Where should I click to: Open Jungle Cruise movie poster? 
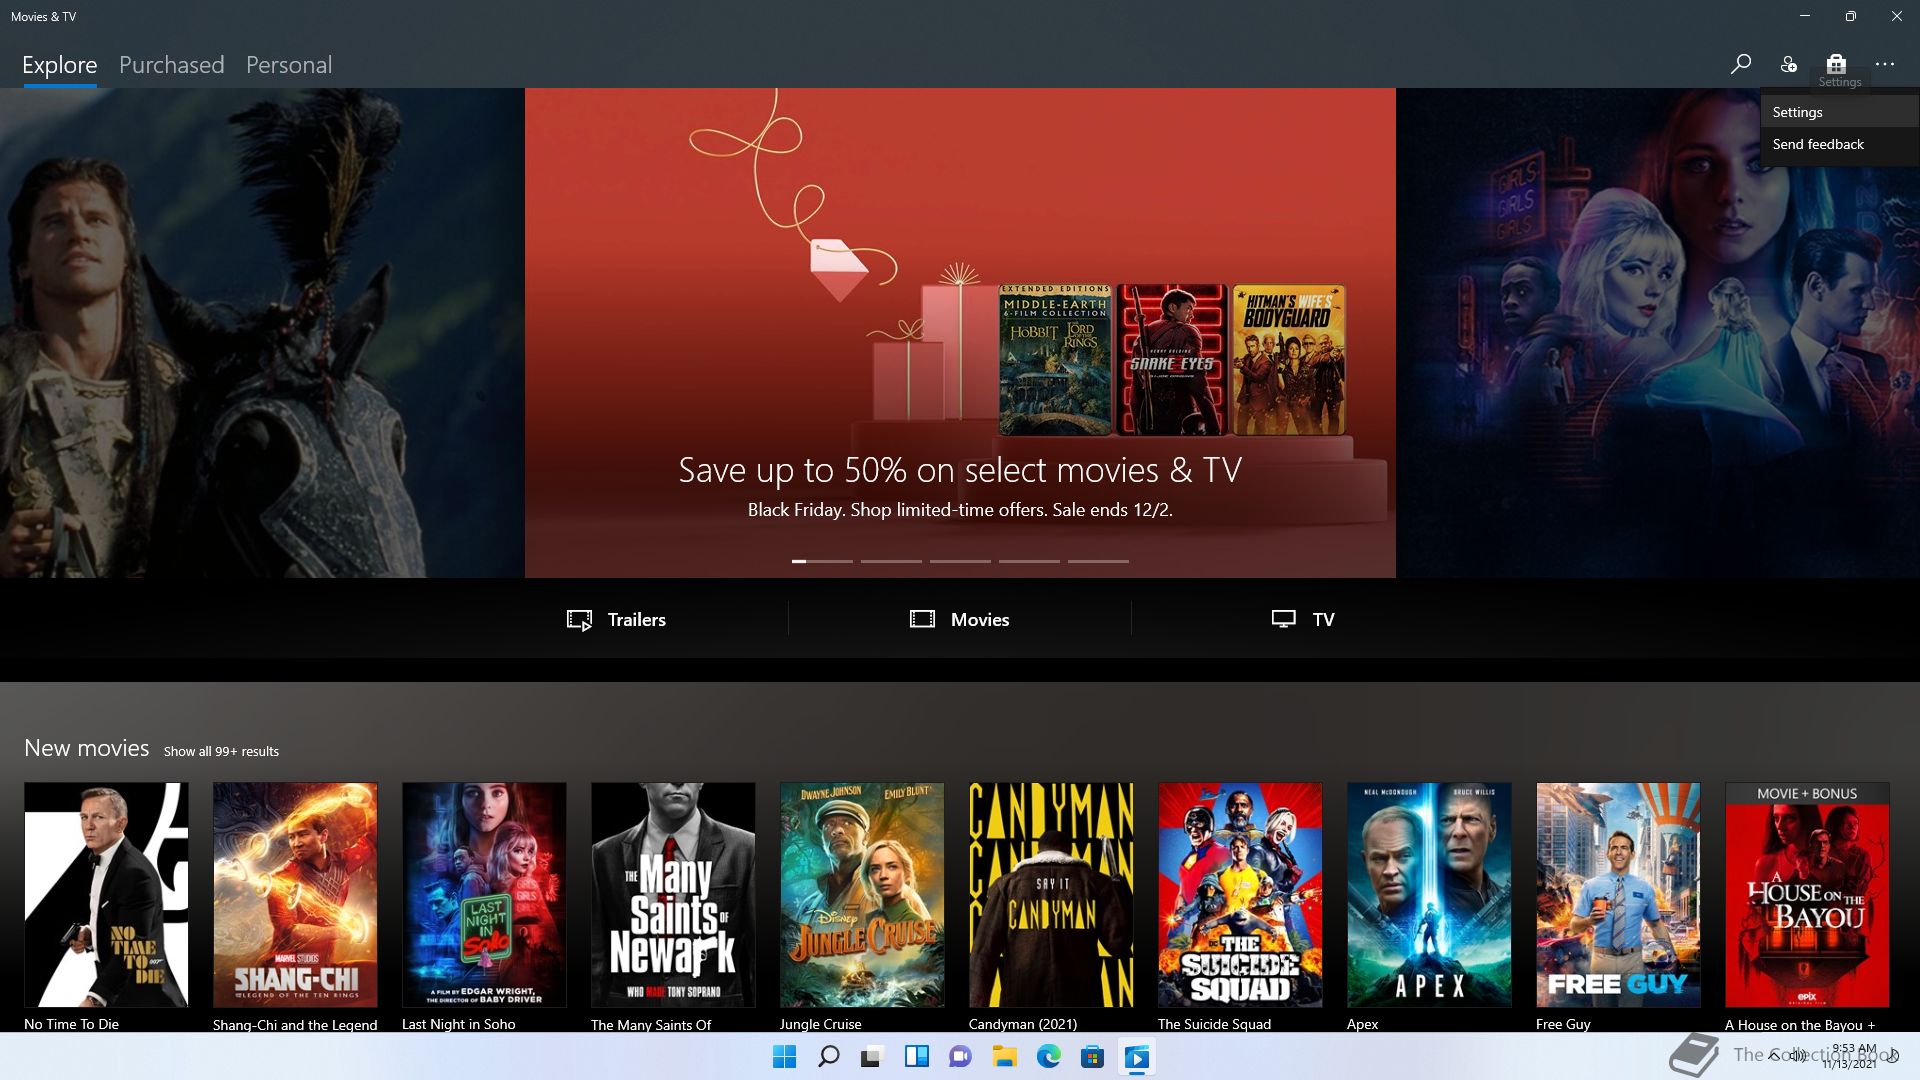(862, 895)
